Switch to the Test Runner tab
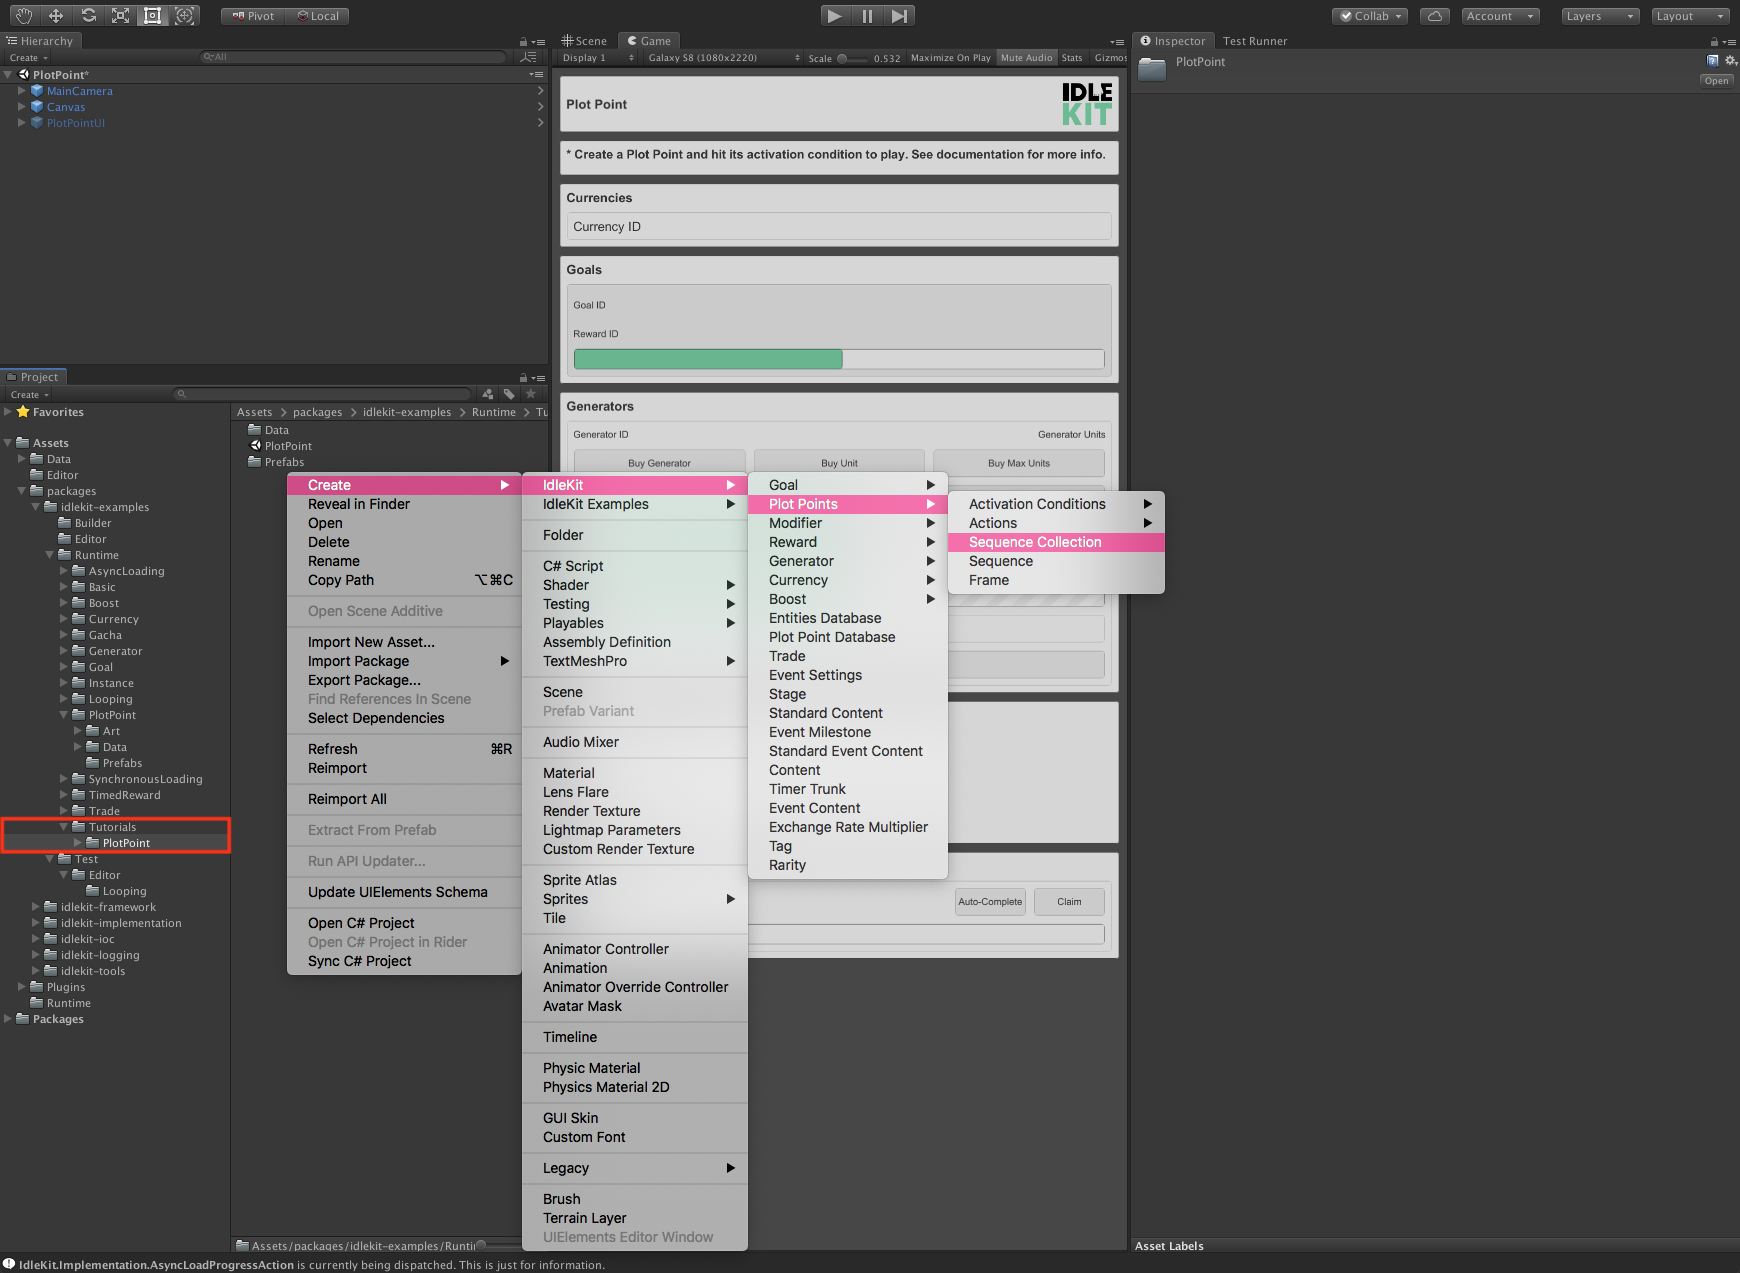This screenshot has height=1273, width=1740. 1254,40
